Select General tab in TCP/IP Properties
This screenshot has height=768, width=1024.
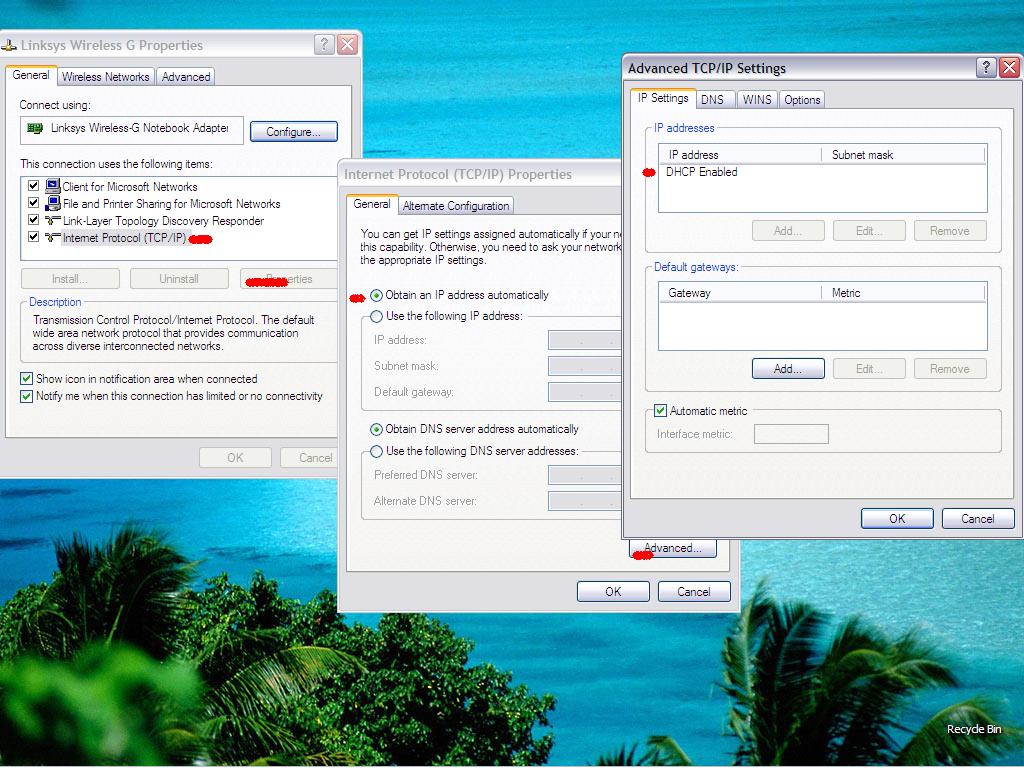click(372, 204)
